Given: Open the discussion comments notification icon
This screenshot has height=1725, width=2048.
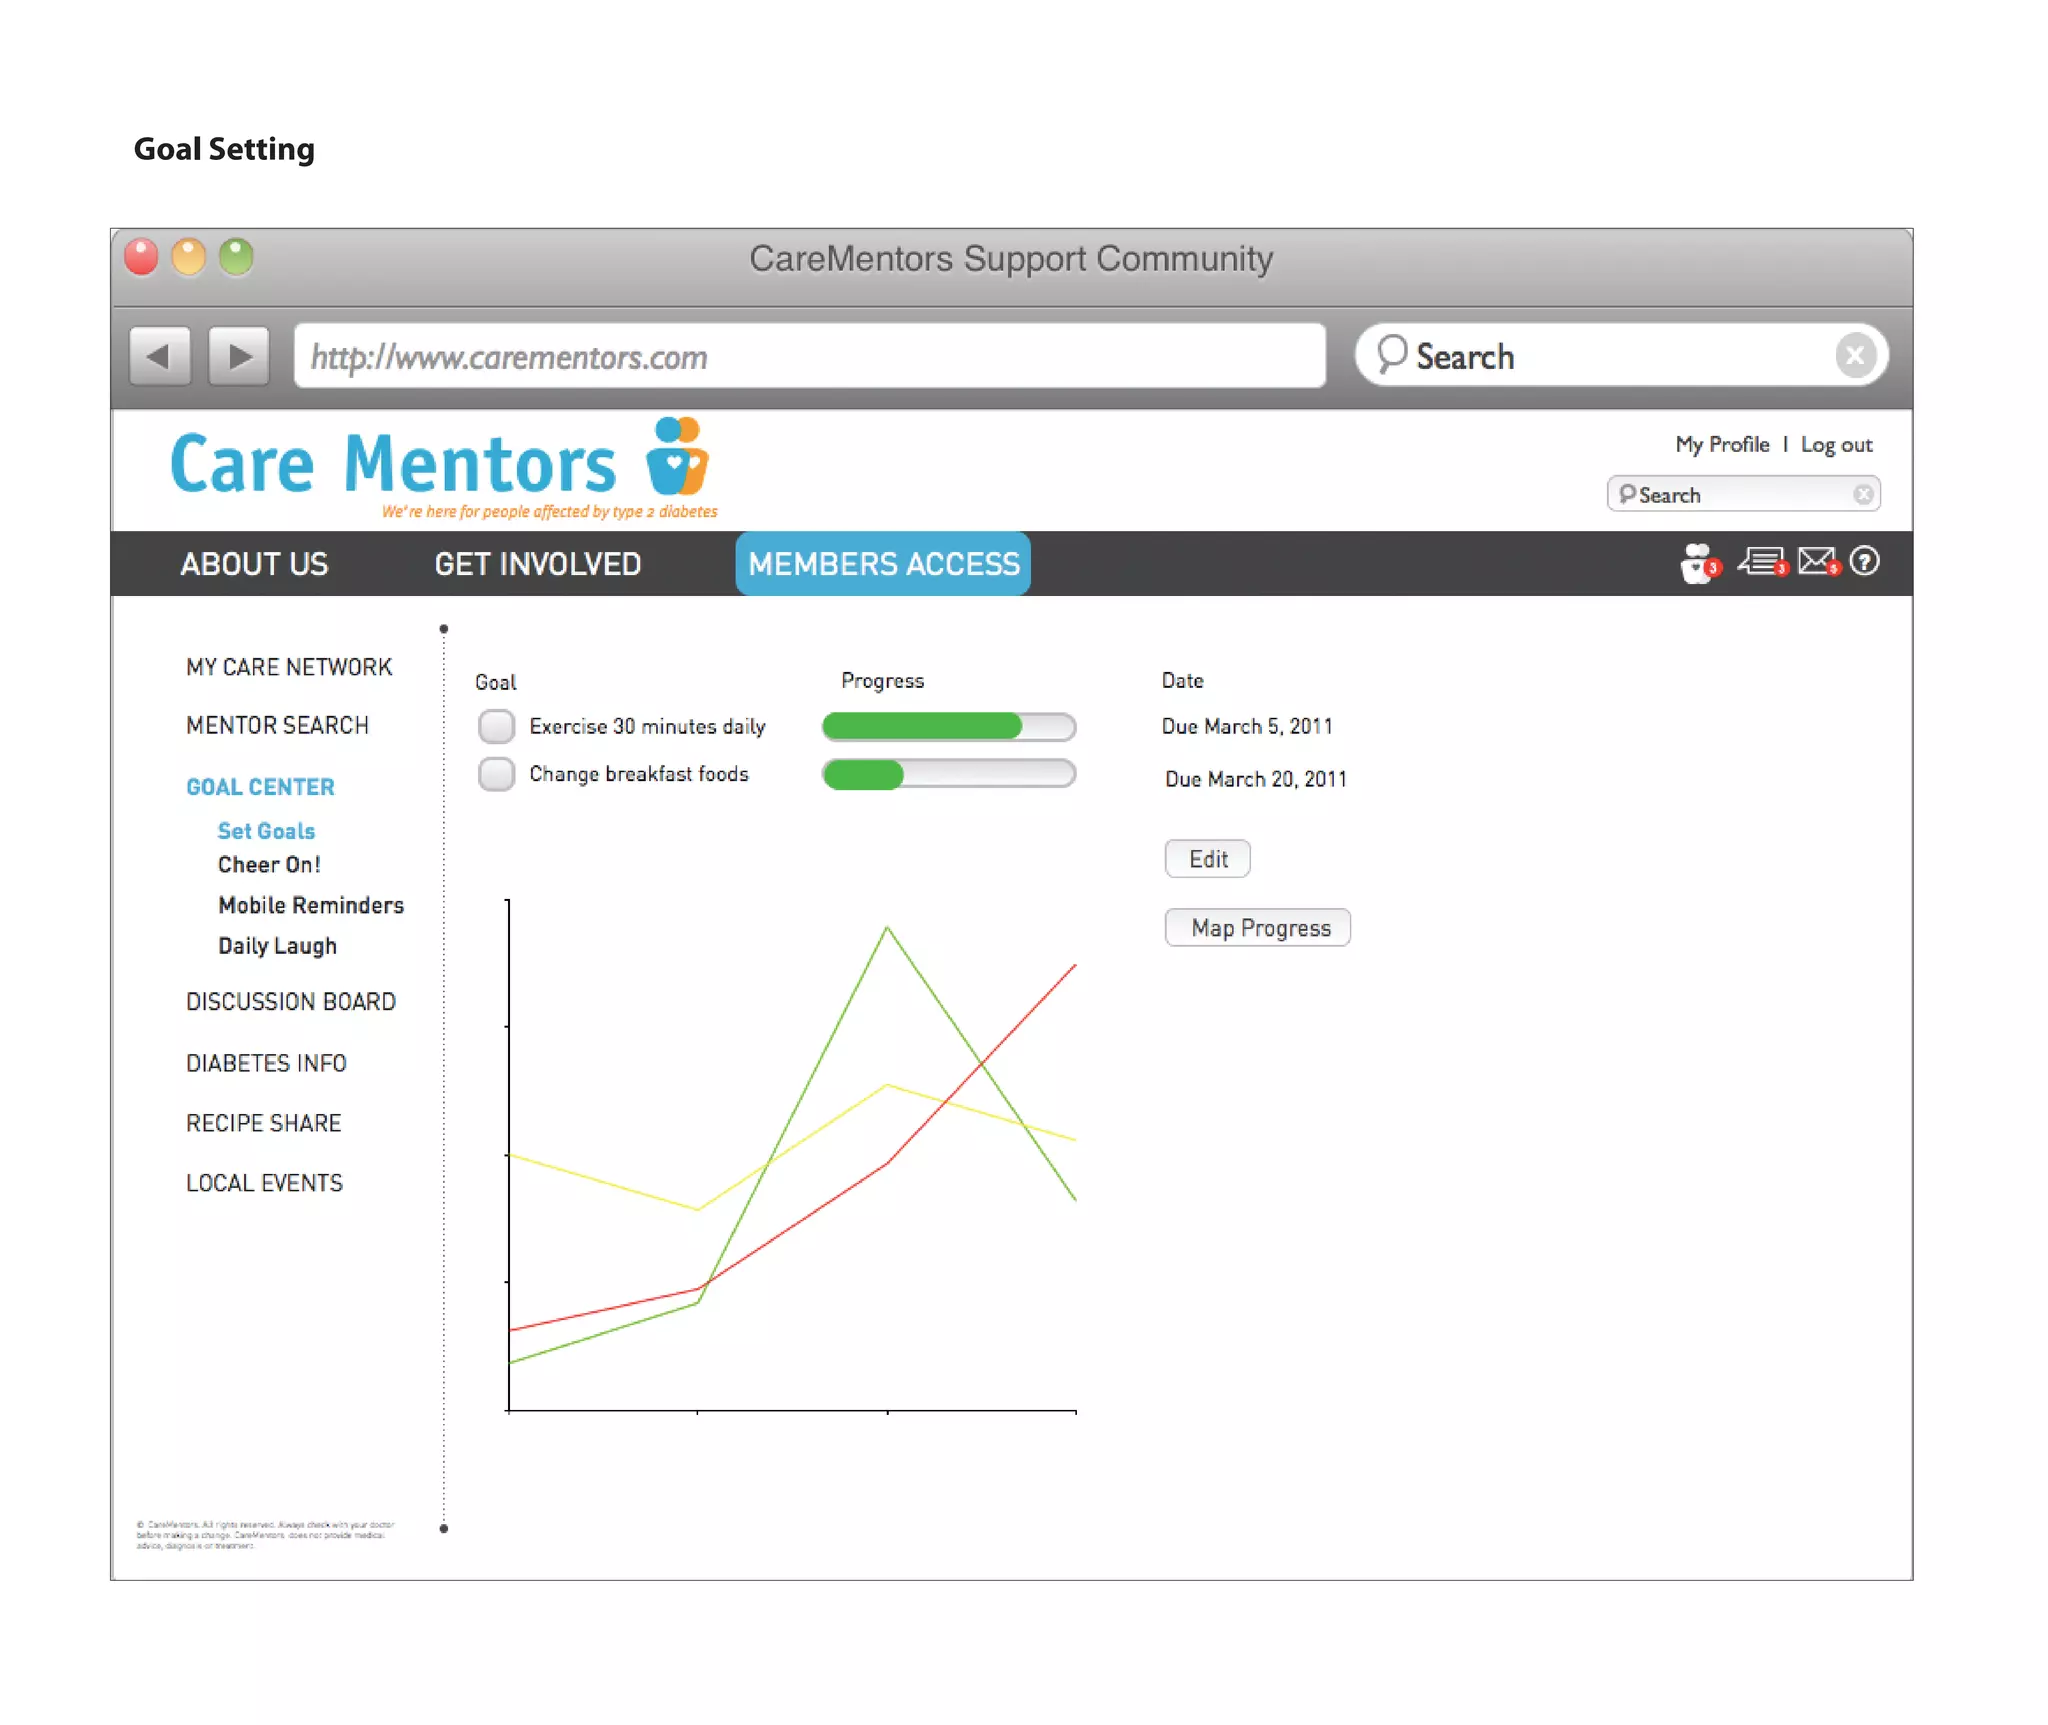Looking at the screenshot, I should pyautogui.click(x=1761, y=561).
